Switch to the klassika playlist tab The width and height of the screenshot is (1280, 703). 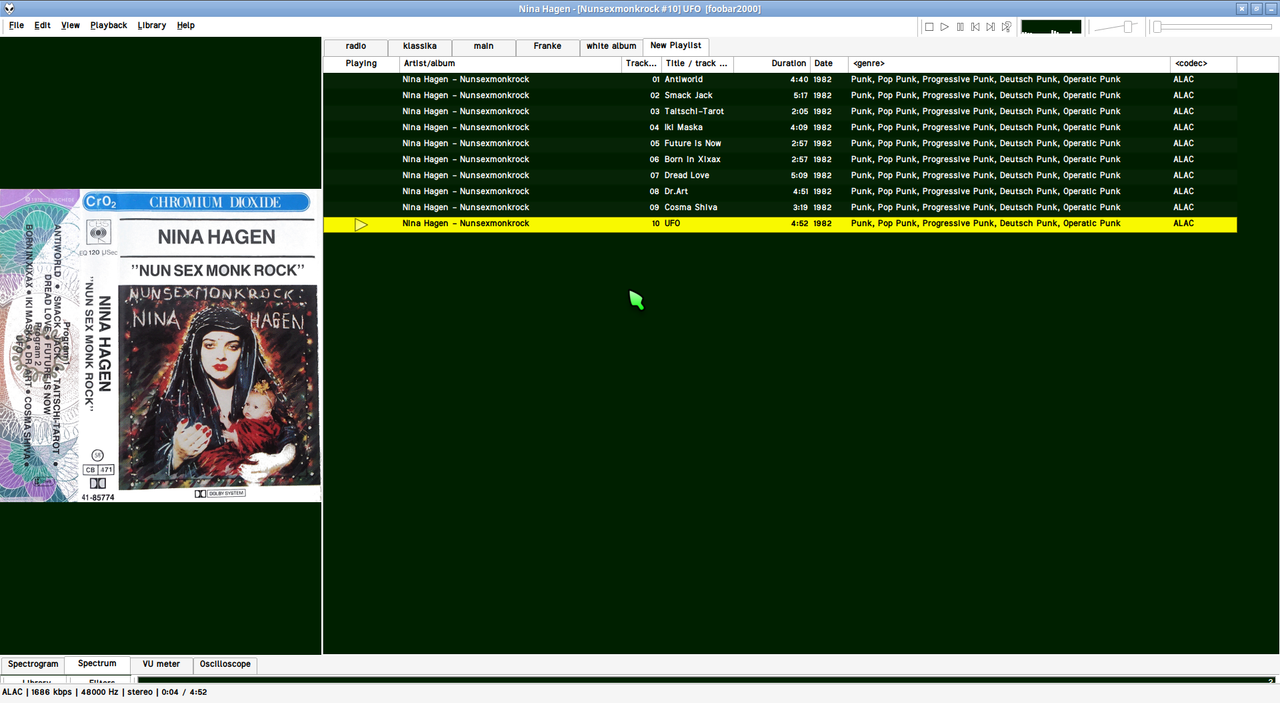click(x=420, y=46)
